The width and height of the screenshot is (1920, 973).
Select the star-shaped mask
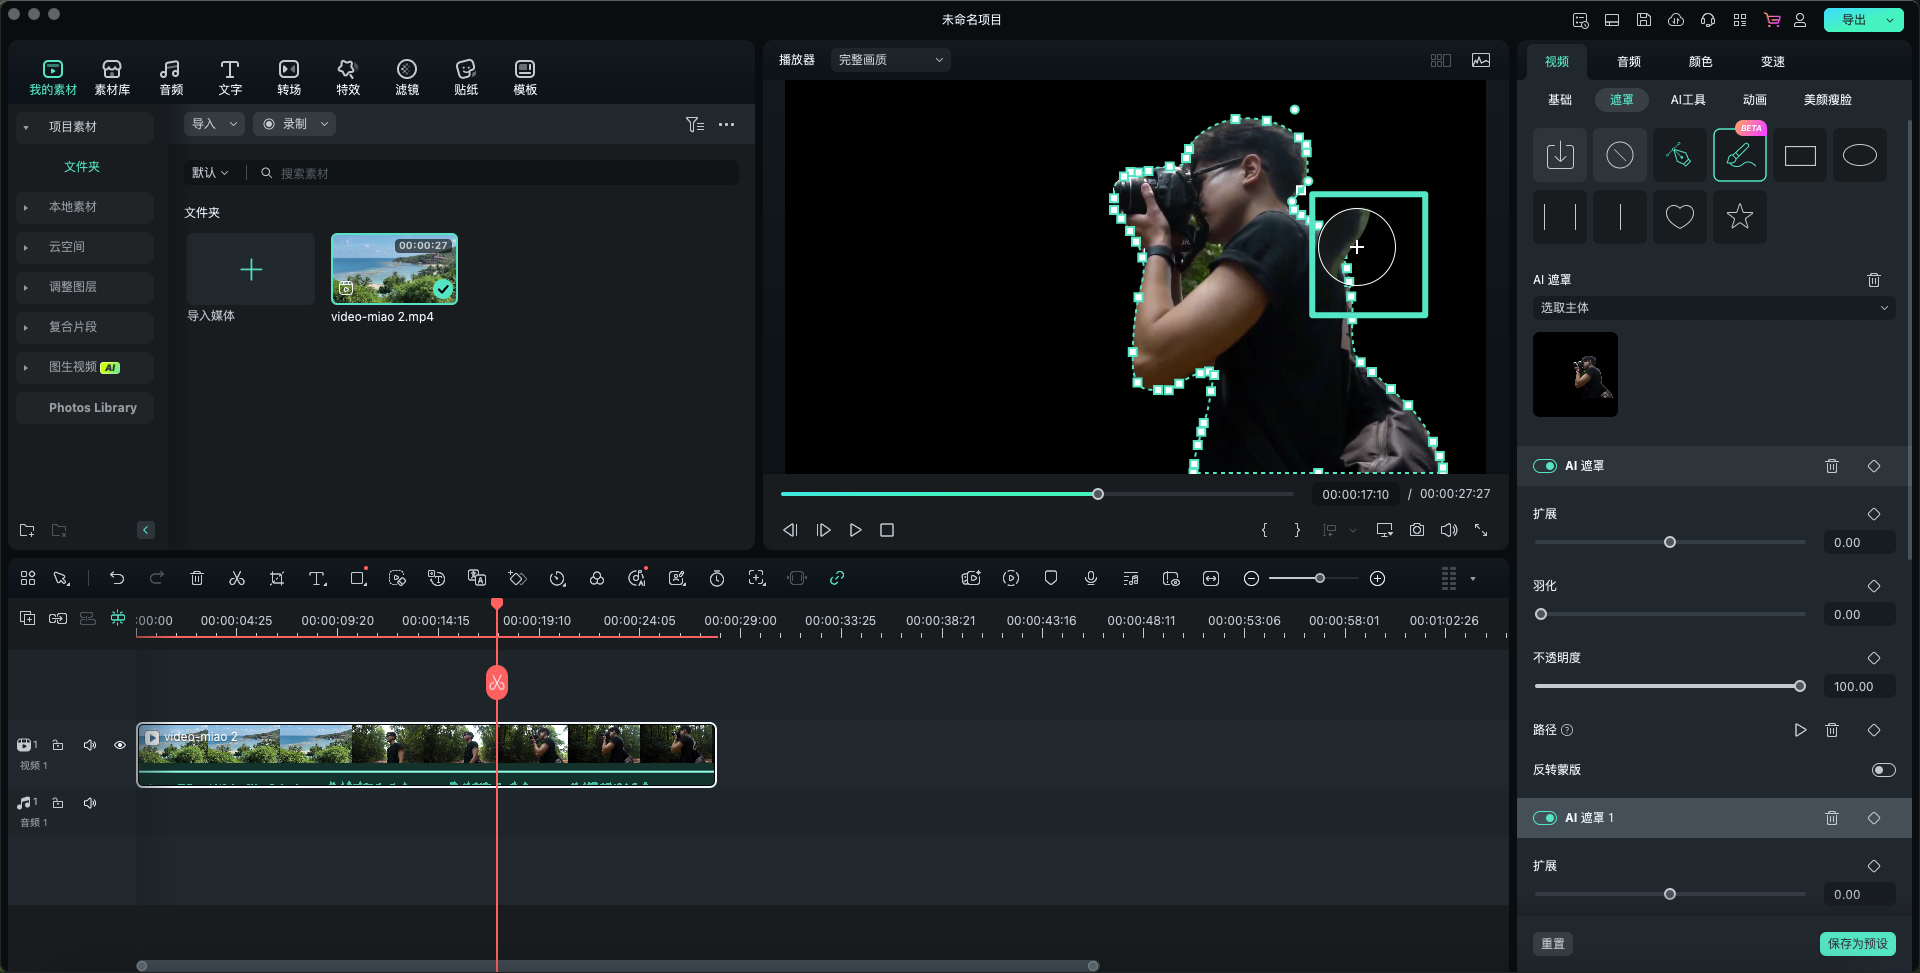(1739, 216)
